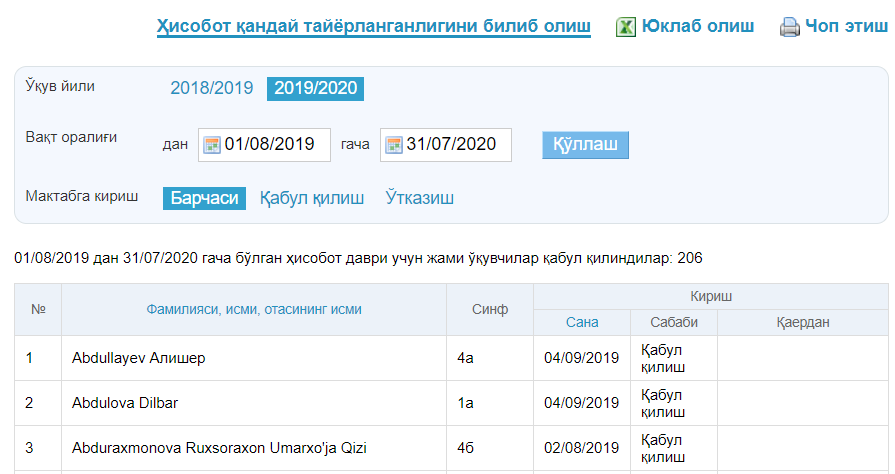
Task: Select the 2019/2020 school year
Action: tap(315, 88)
